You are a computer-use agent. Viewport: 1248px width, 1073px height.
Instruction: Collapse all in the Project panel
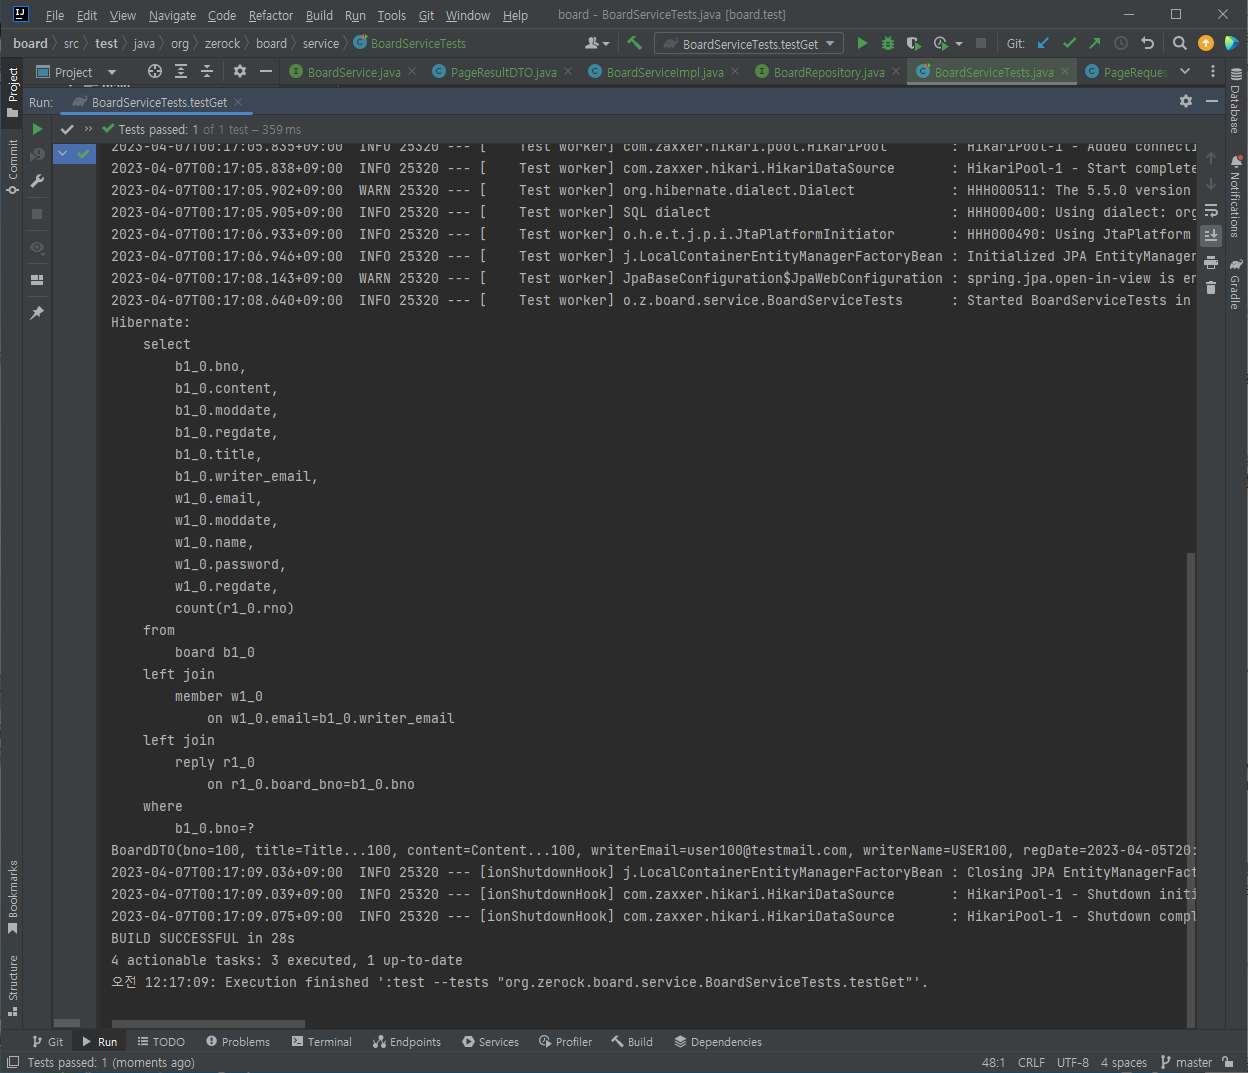coord(207,71)
